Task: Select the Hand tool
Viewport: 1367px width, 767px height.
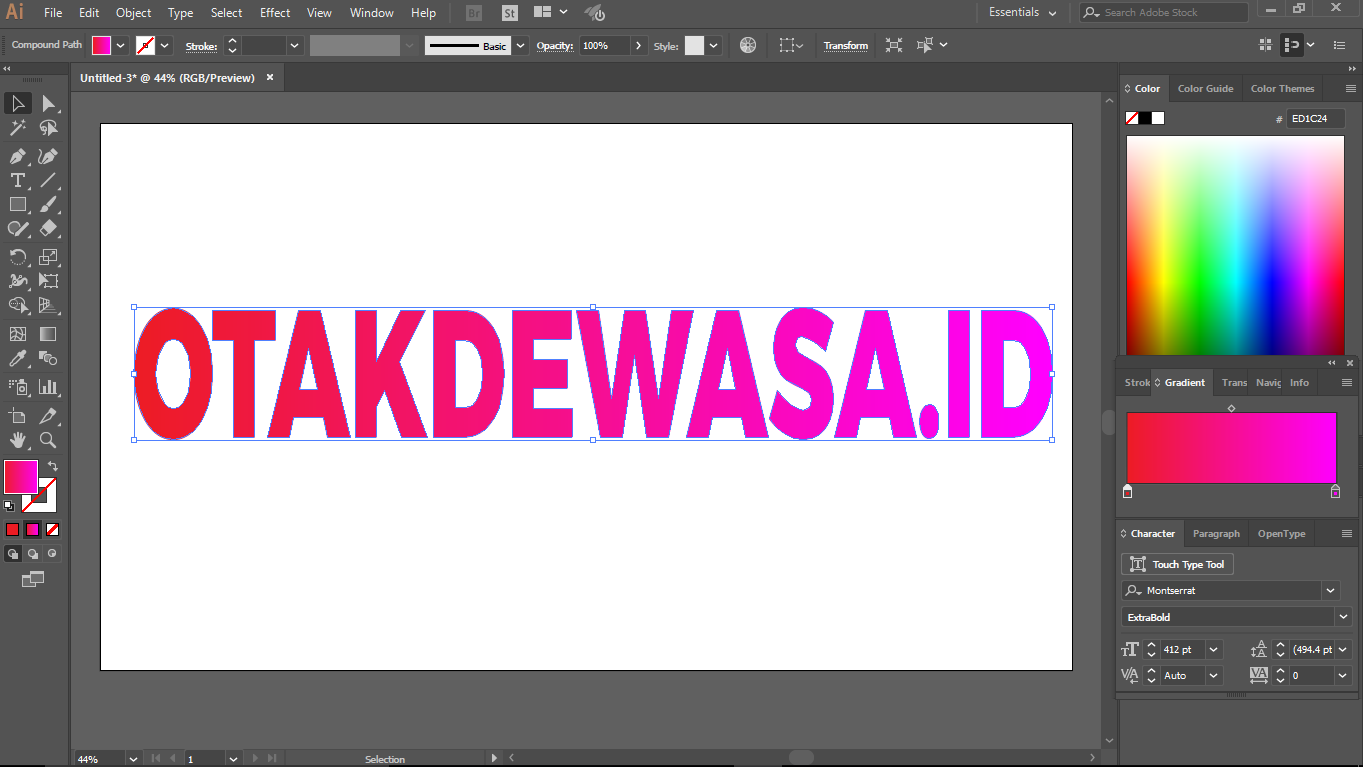Action: pos(18,440)
